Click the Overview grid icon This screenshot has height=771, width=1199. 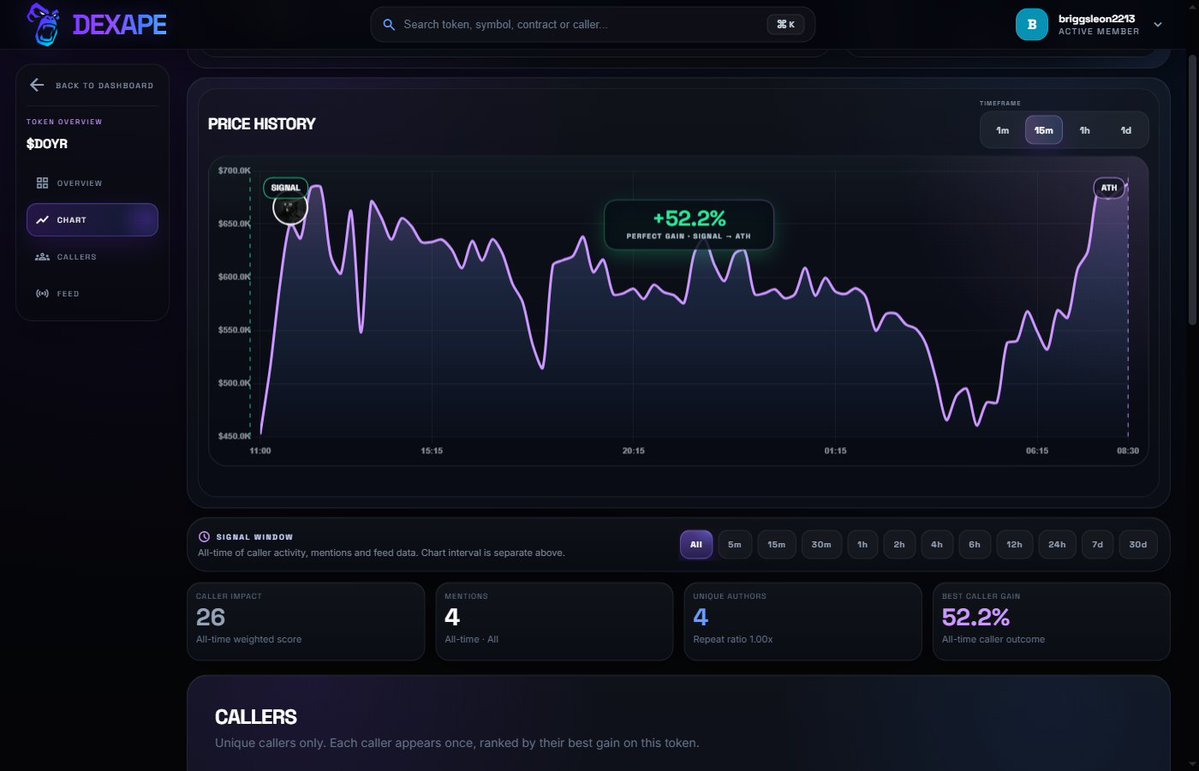(x=42, y=183)
